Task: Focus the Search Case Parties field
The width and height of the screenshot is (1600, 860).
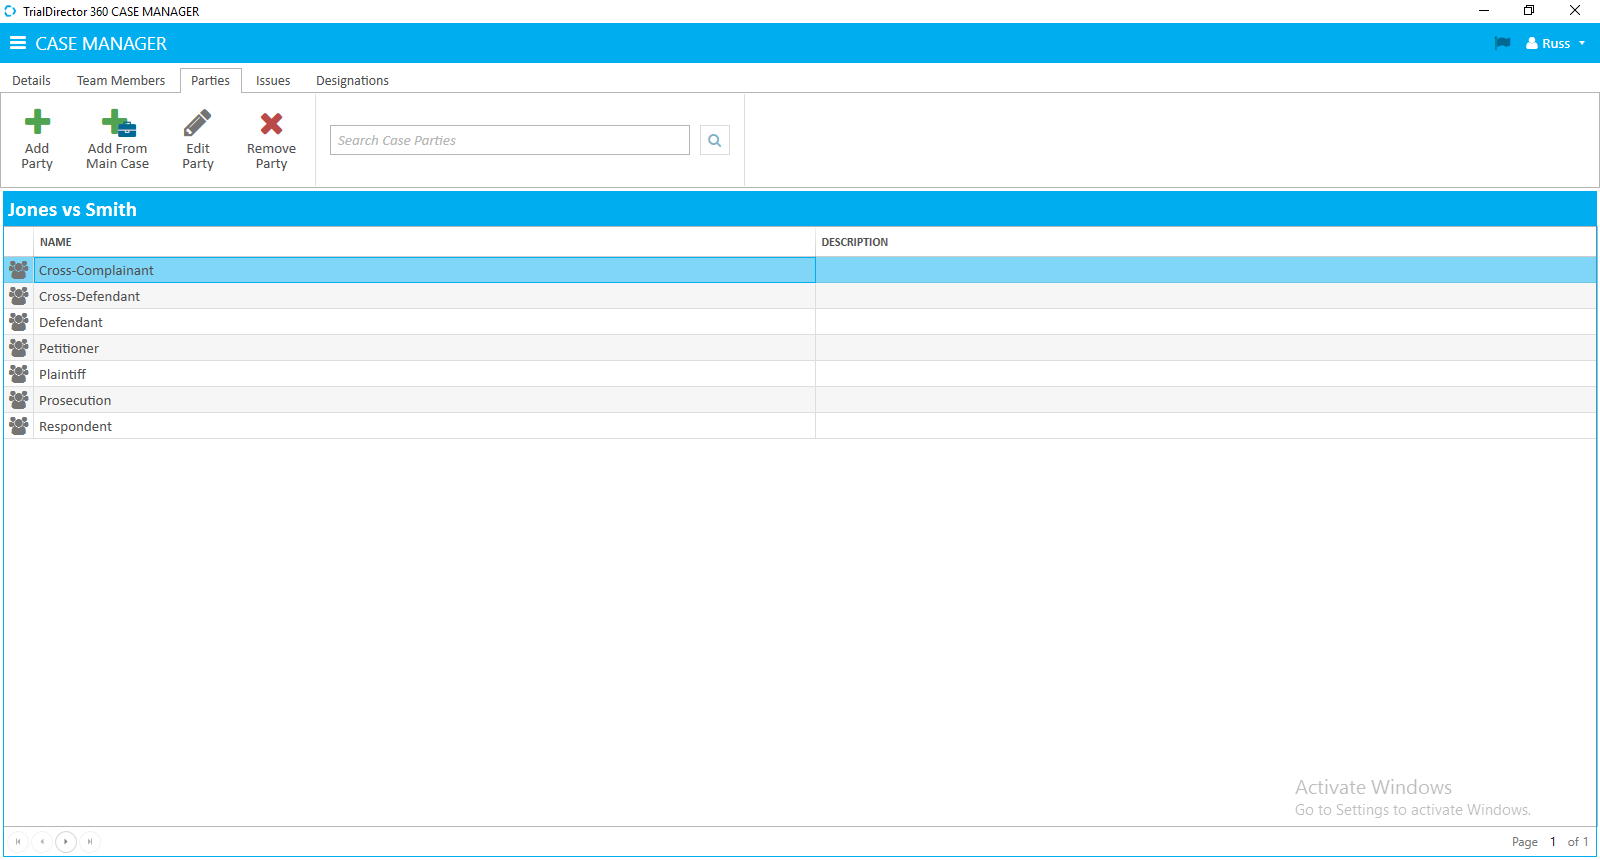Action: tap(510, 140)
